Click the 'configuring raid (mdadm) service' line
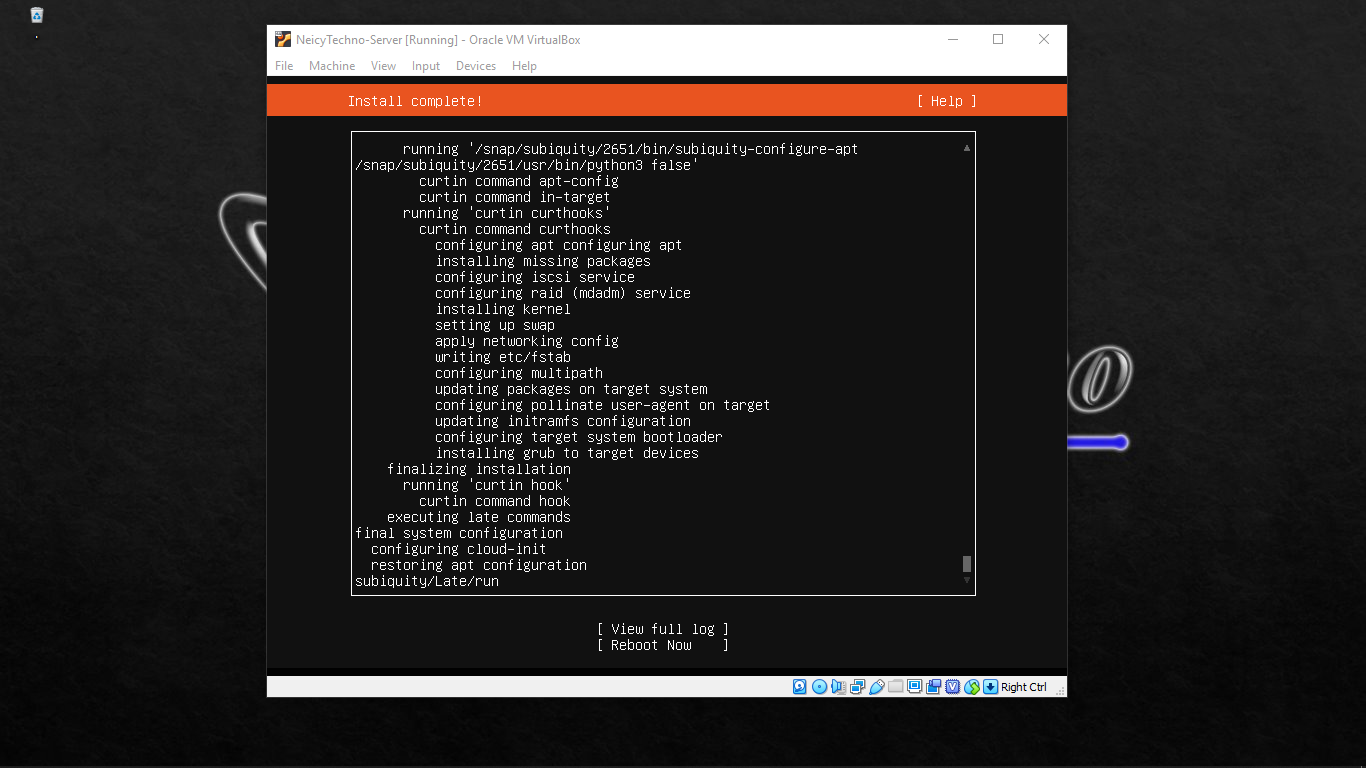The image size is (1366, 768). coord(563,293)
